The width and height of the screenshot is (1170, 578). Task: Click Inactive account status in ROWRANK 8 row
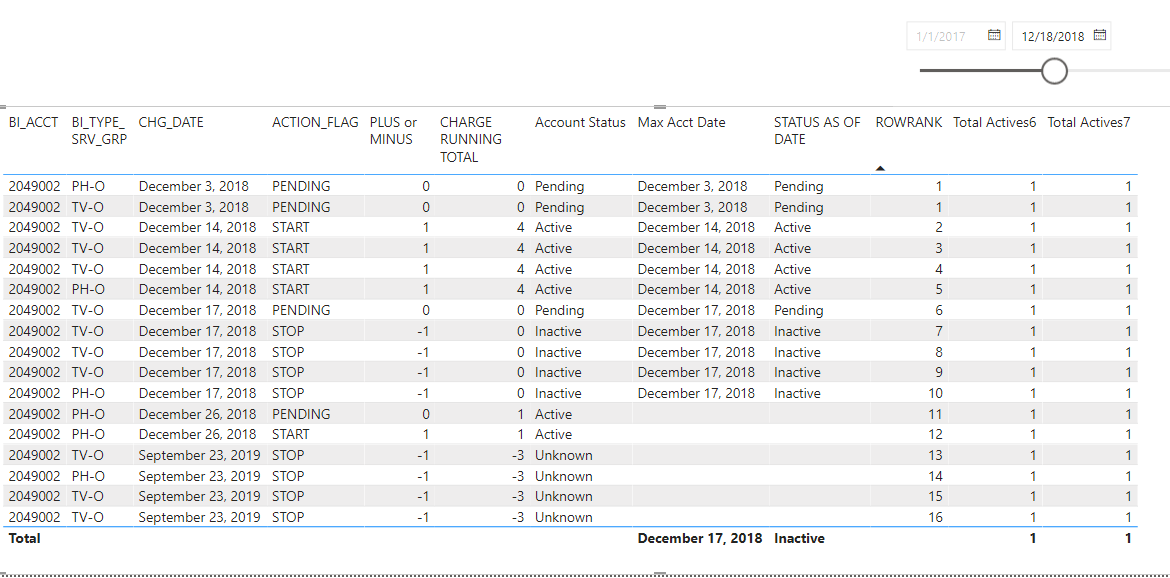point(558,351)
